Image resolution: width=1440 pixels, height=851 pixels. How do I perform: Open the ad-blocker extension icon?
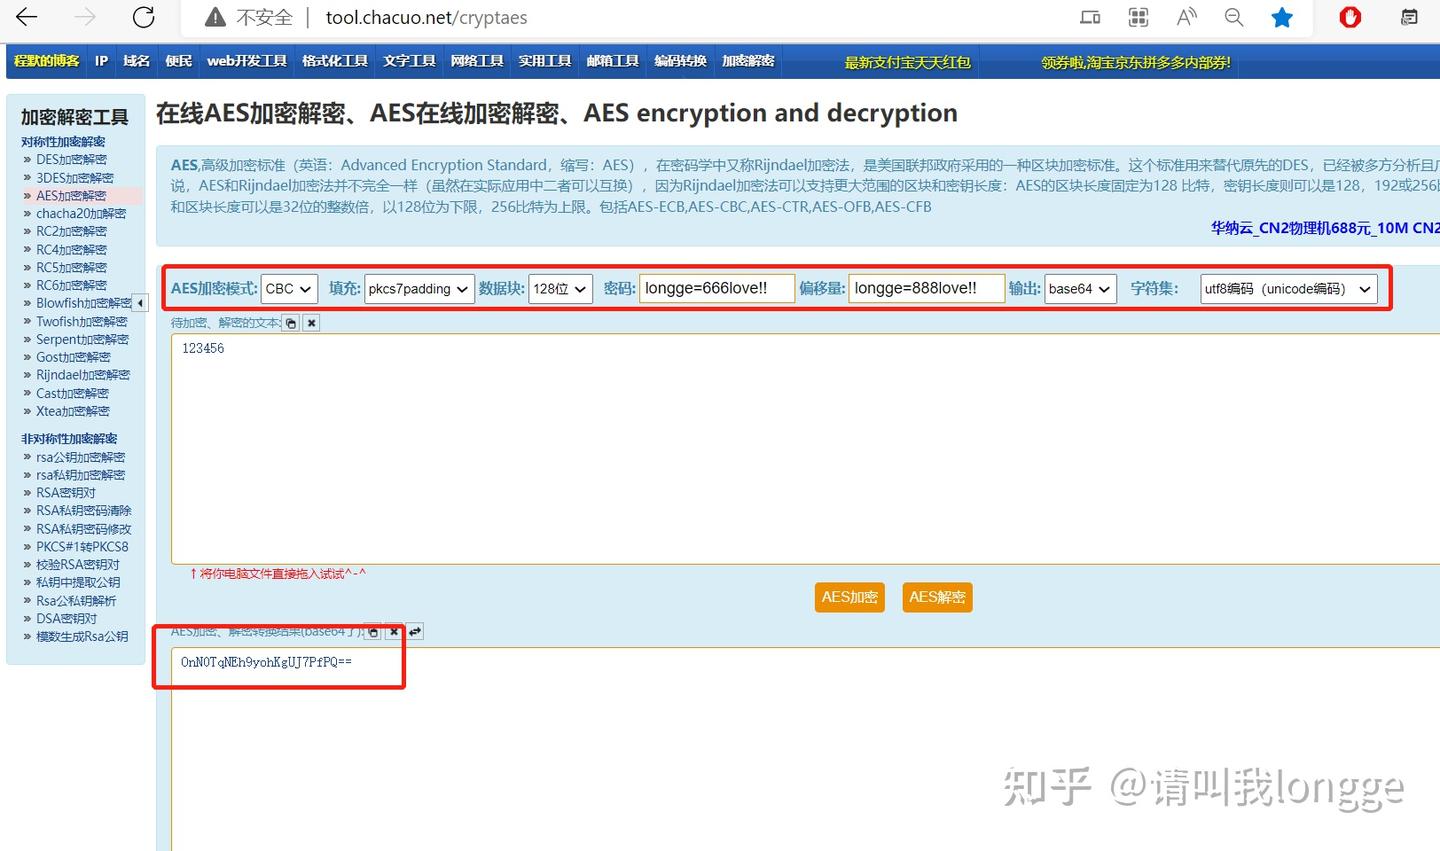(x=1349, y=17)
